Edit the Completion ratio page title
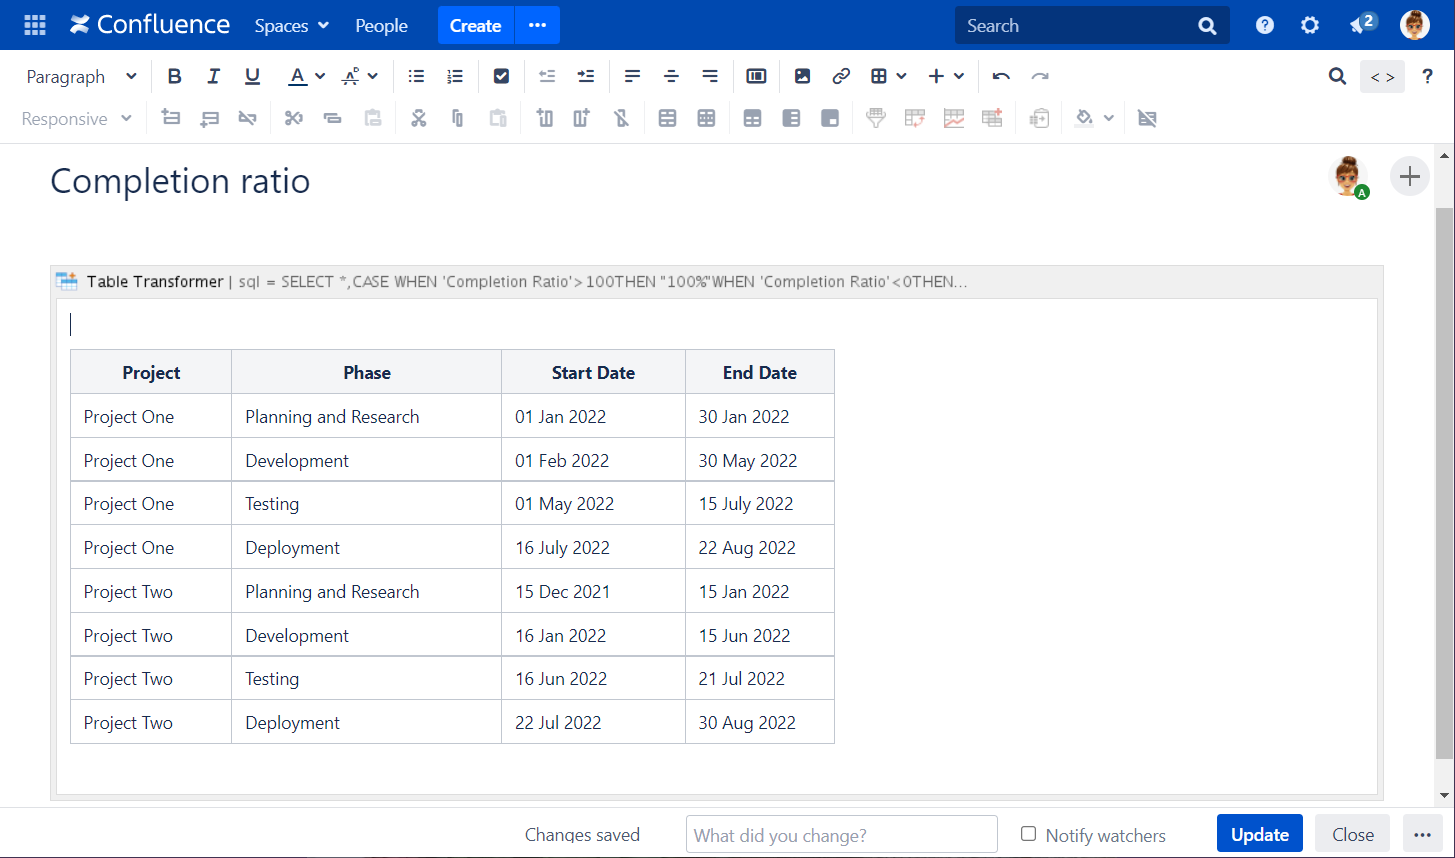Viewport: 1455px width, 858px height. pyautogui.click(x=180, y=181)
